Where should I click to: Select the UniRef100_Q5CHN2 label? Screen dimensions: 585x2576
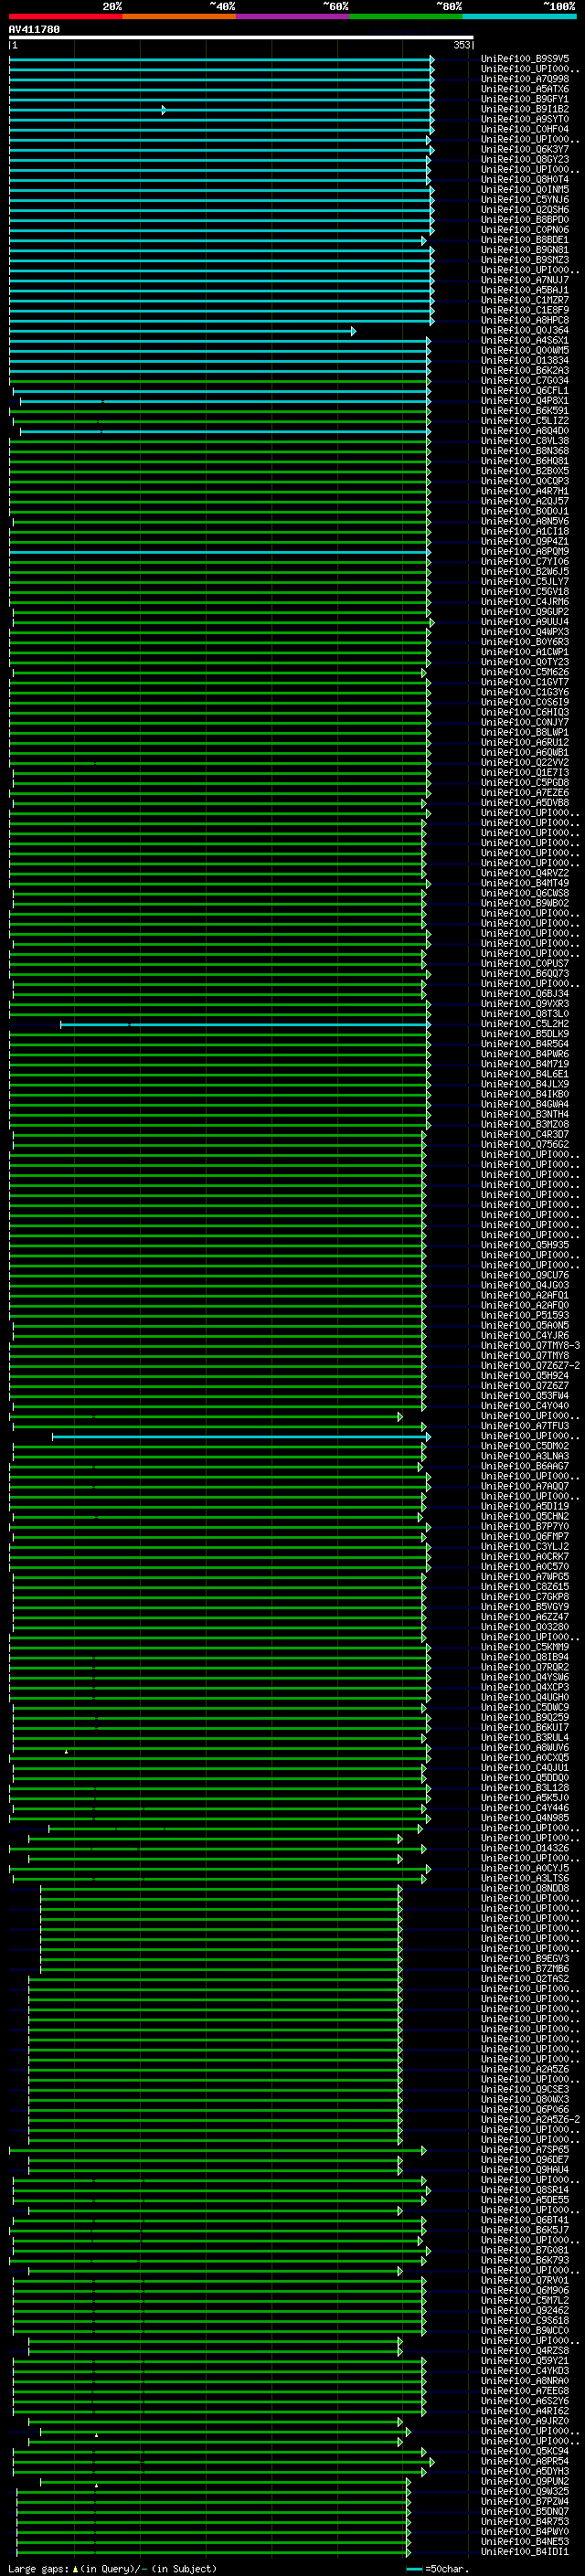pos(525,1516)
